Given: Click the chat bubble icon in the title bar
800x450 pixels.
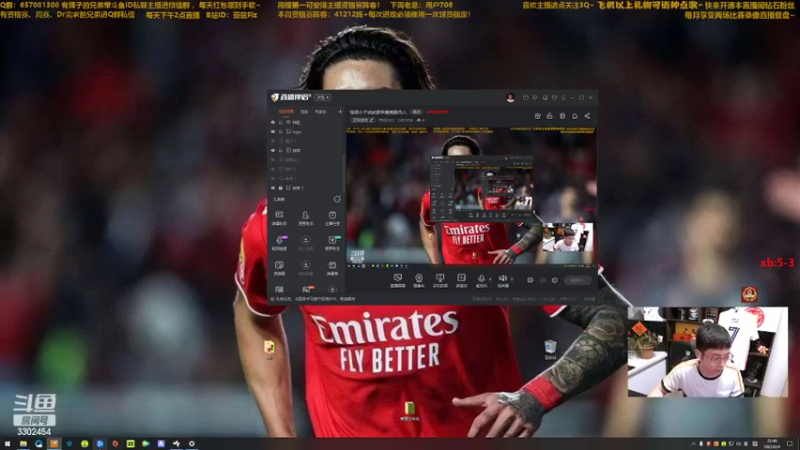Looking at the screenshot, I should [535, 97].
